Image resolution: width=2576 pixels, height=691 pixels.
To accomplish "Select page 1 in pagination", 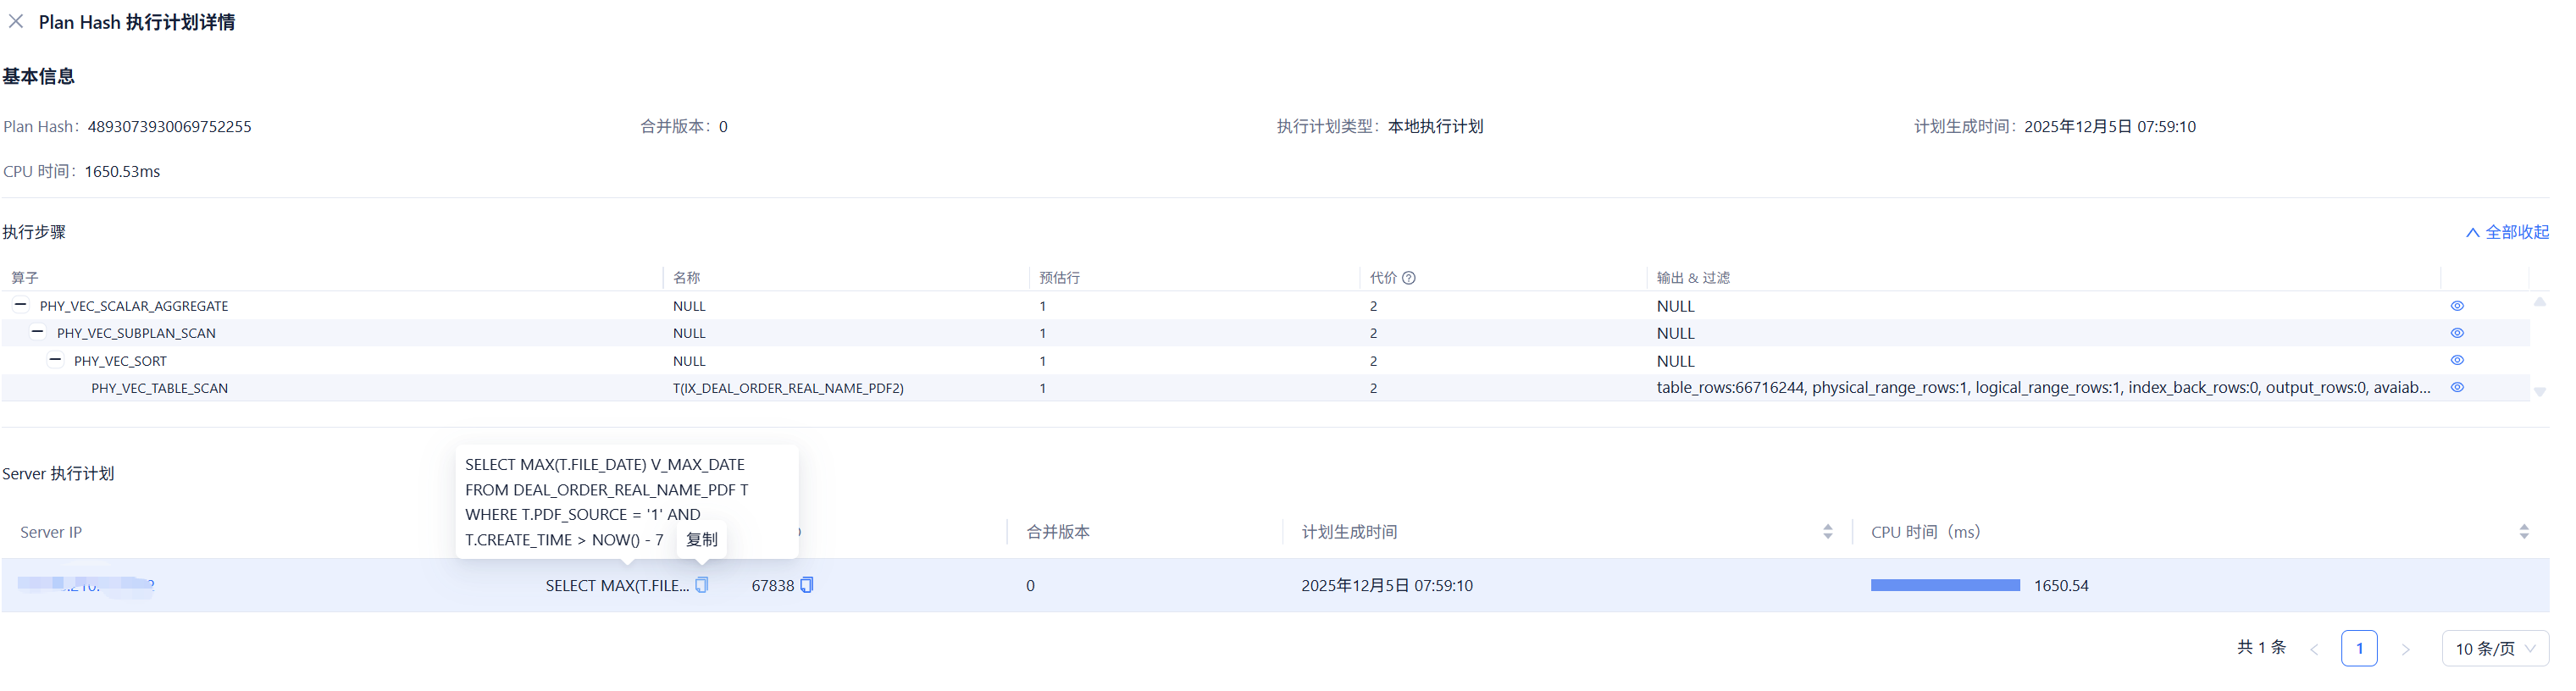I will point(2359,649).
